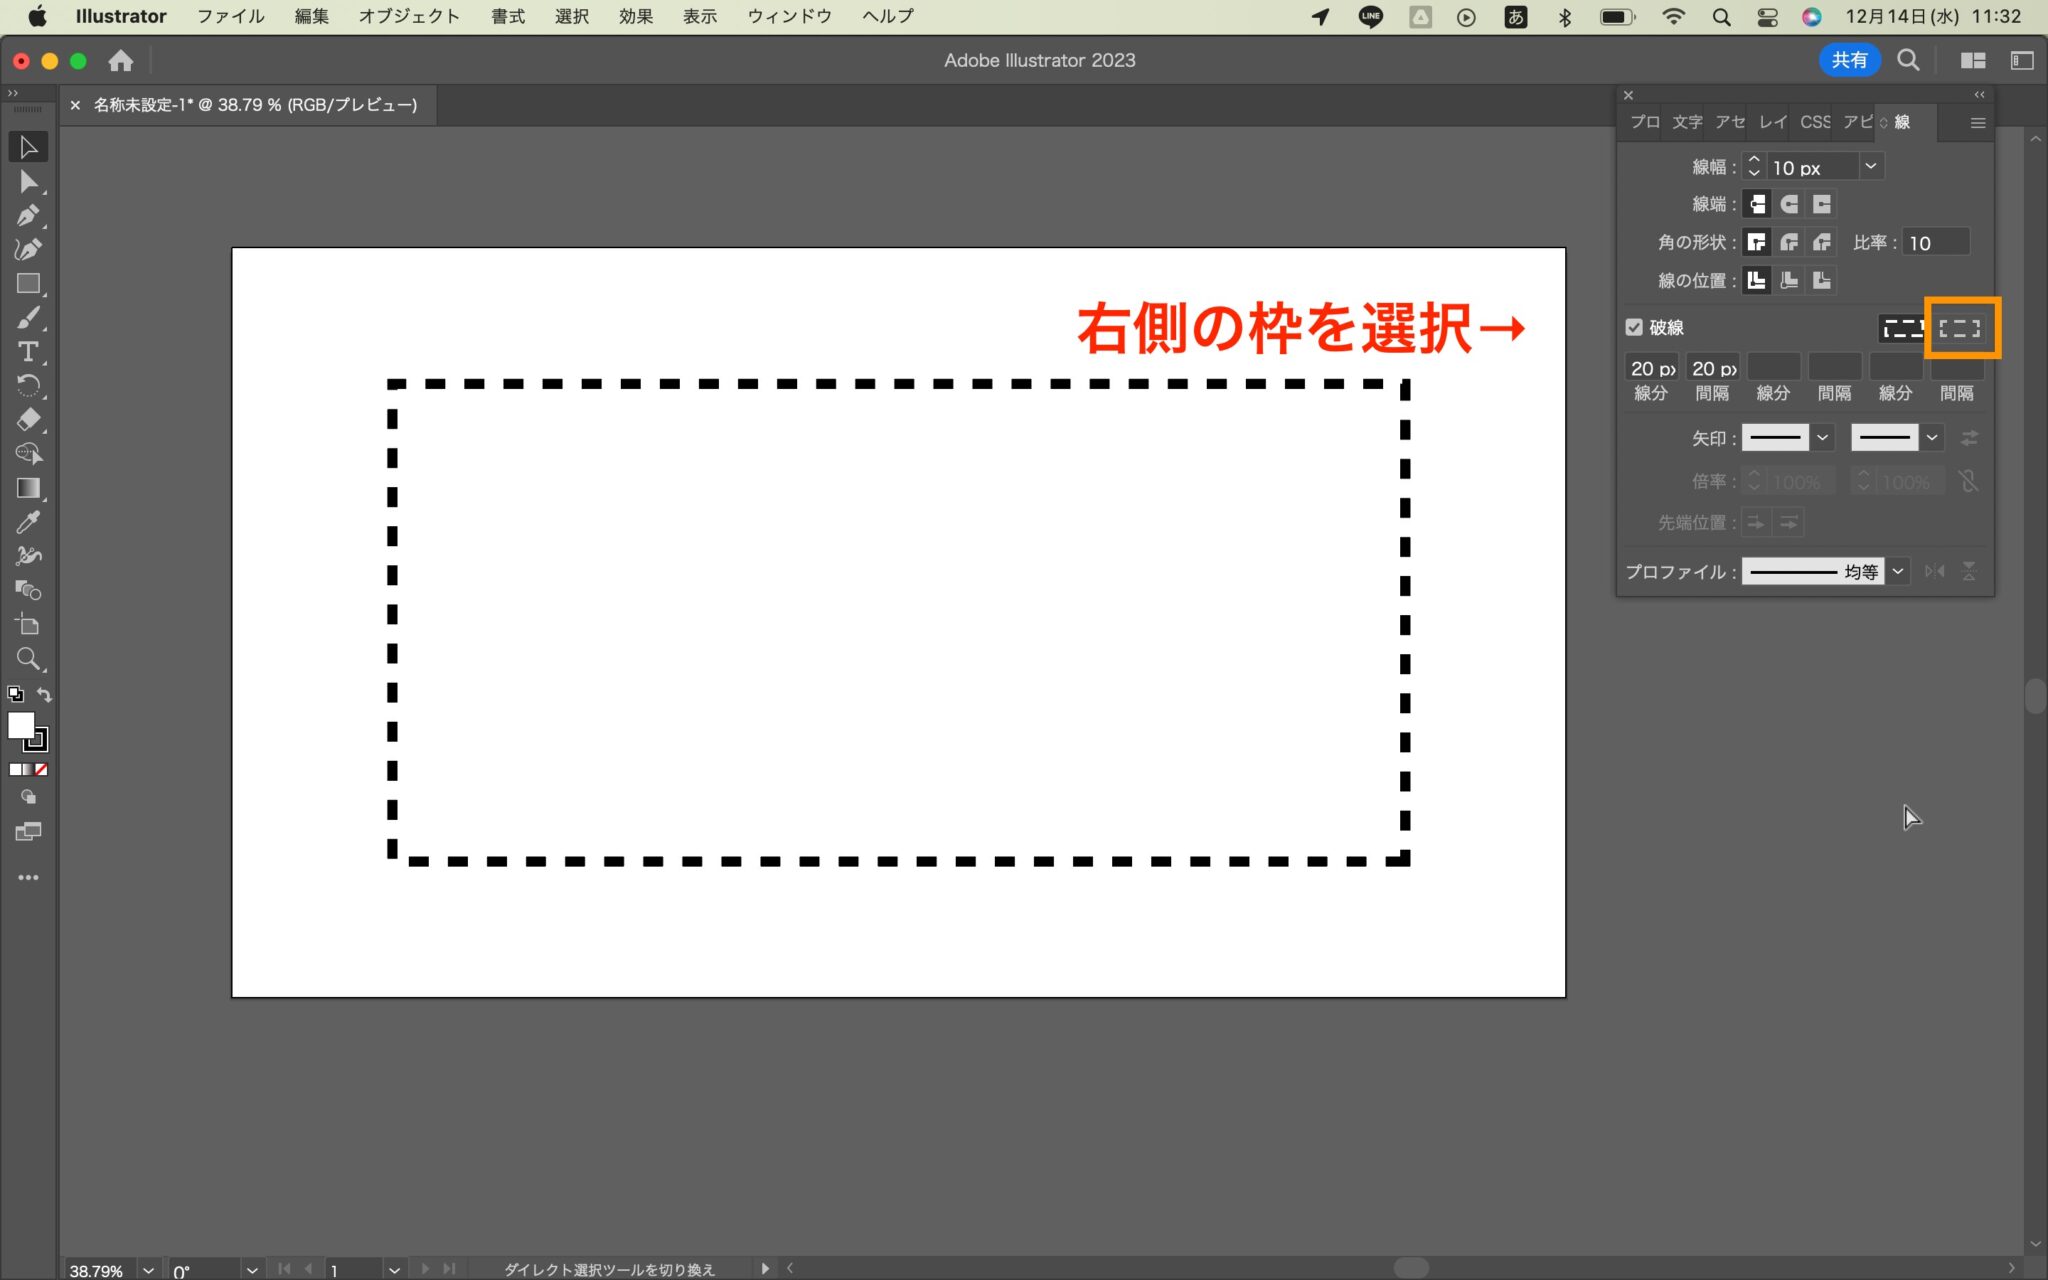Open the オブジェクト menu
The height and width of the screenshot is (1280, 2048).
[x=409, y=16]
